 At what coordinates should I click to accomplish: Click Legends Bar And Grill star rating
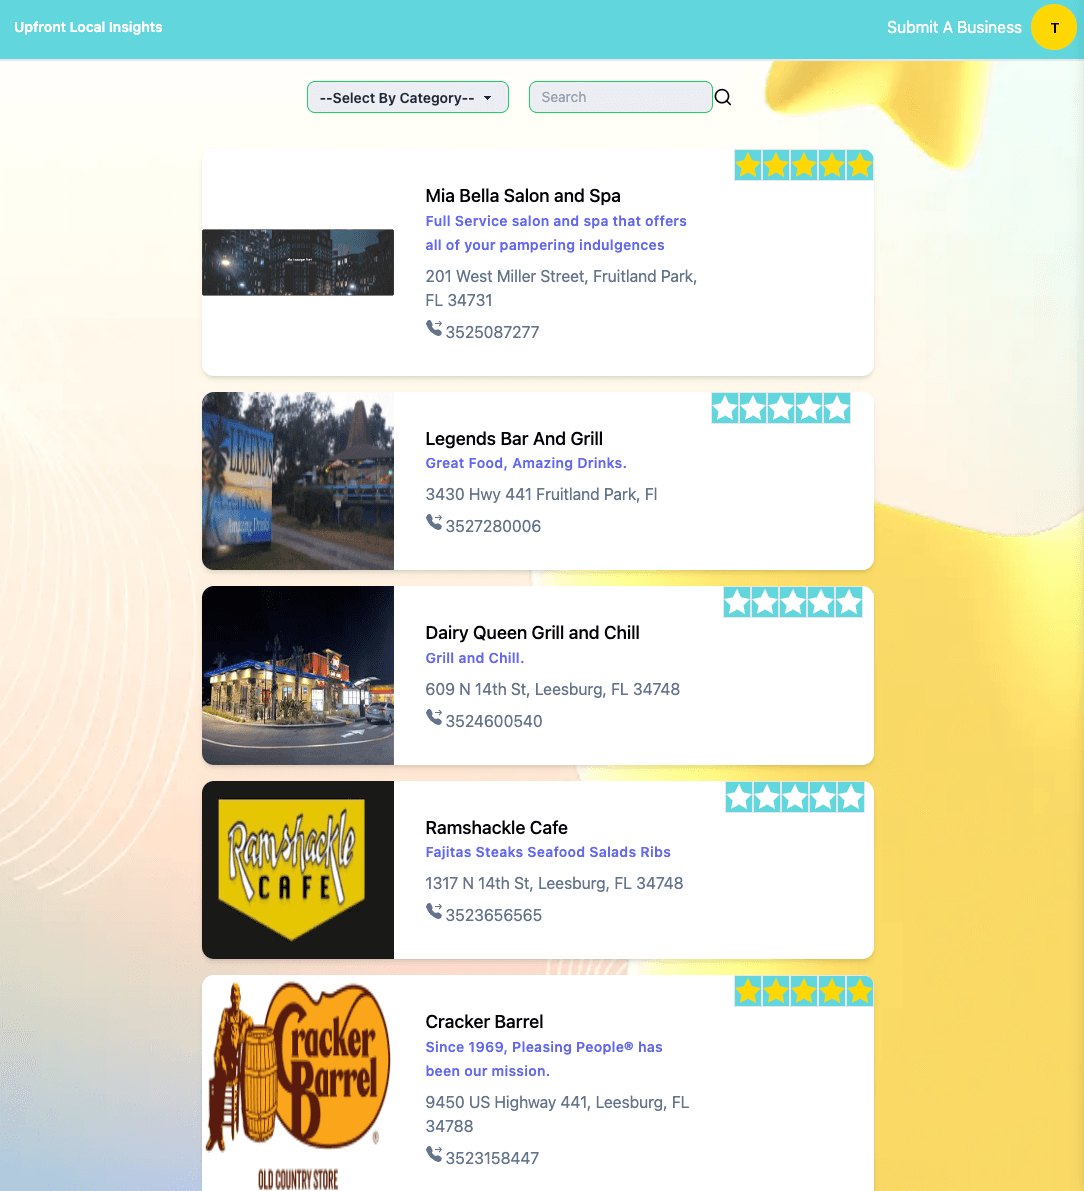pyautogui.click(x=781, y=408)
